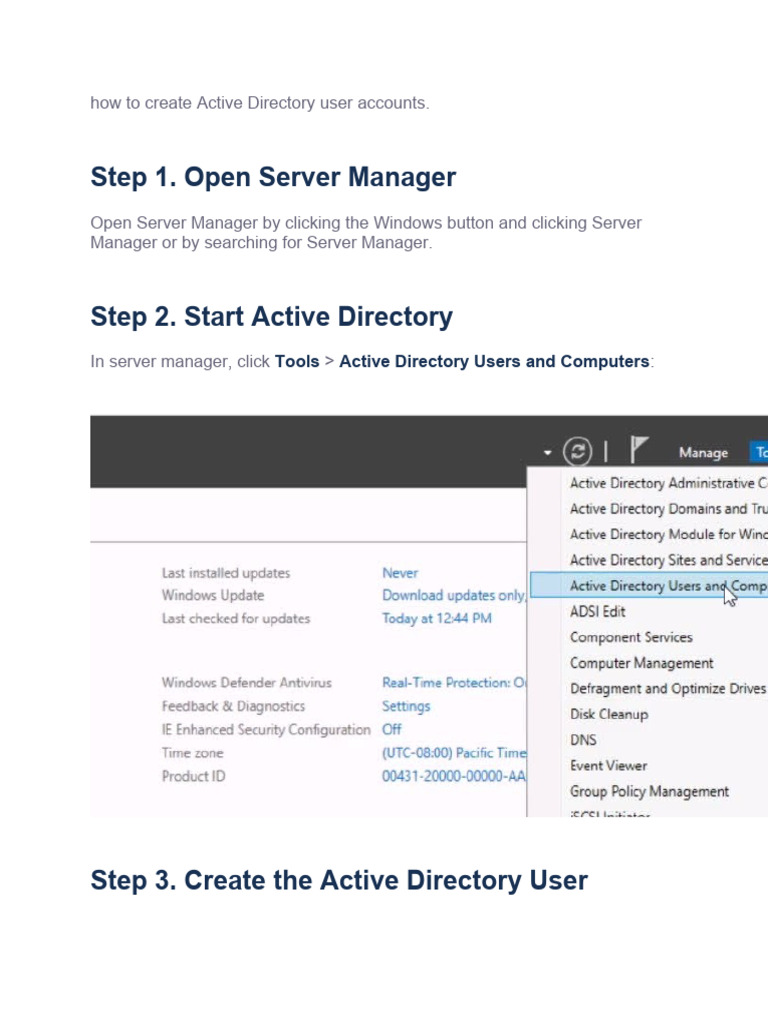
Task: Open Feedback & Diagnostics Settings link
Action: coord(406,707)
